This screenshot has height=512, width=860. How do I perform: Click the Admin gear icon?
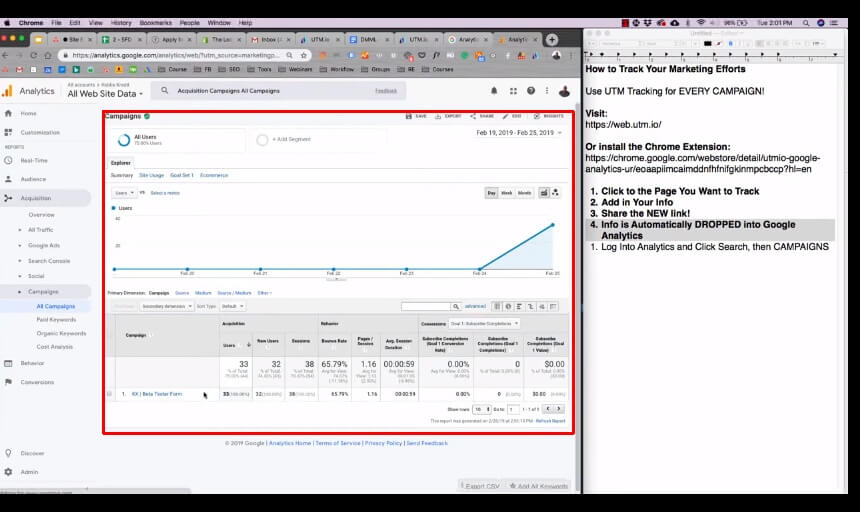tap(8, 471)
